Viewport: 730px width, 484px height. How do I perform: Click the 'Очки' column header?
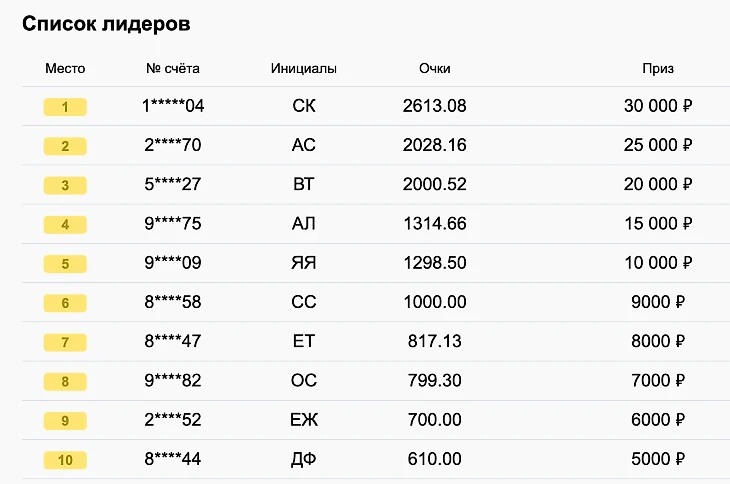pos(435,69)
